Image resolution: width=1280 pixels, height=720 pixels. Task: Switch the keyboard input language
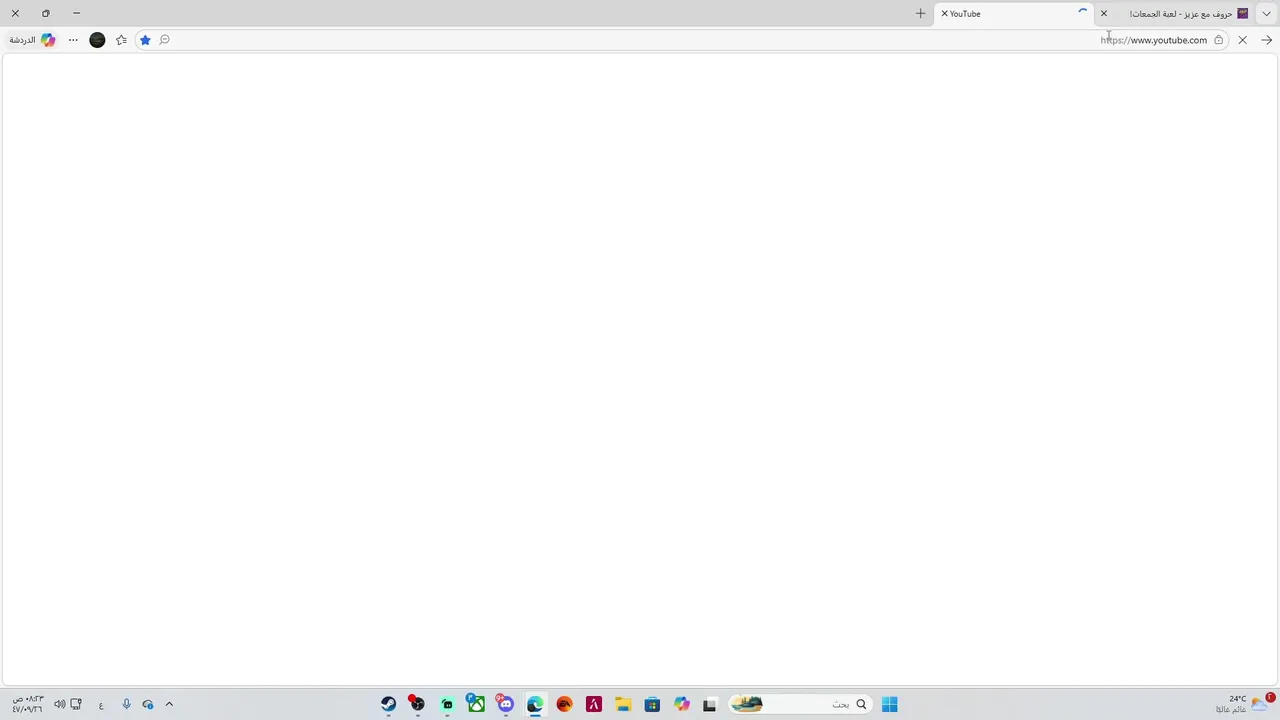tap(101, 704)
